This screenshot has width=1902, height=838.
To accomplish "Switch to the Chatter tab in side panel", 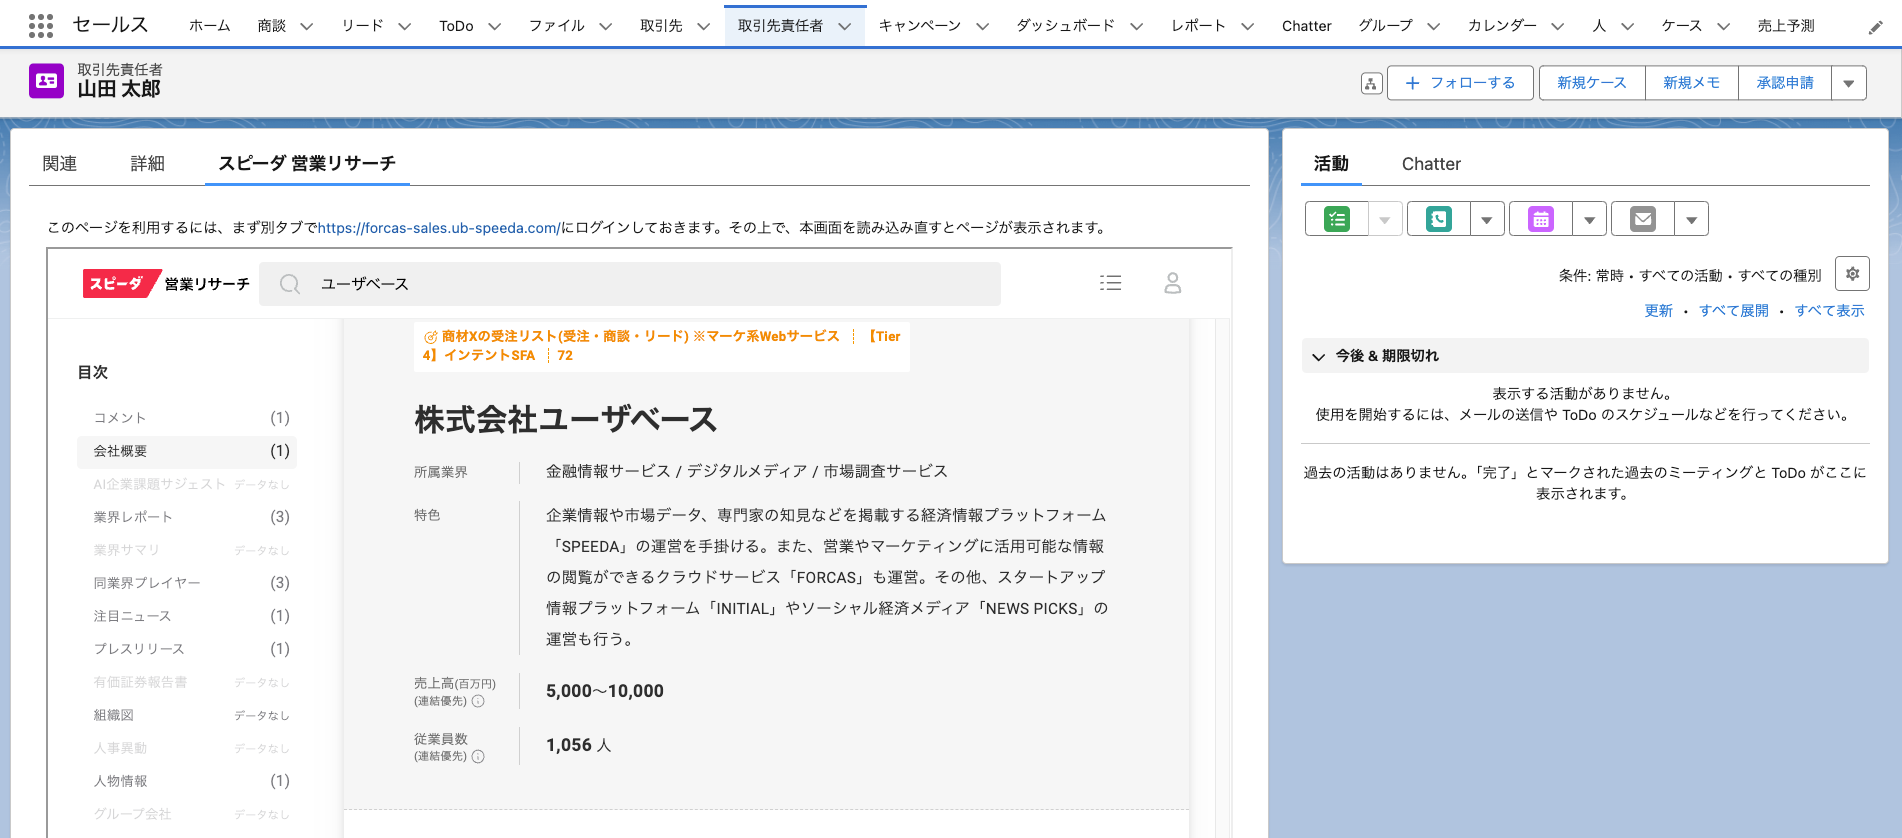I will pos(1431,164).
